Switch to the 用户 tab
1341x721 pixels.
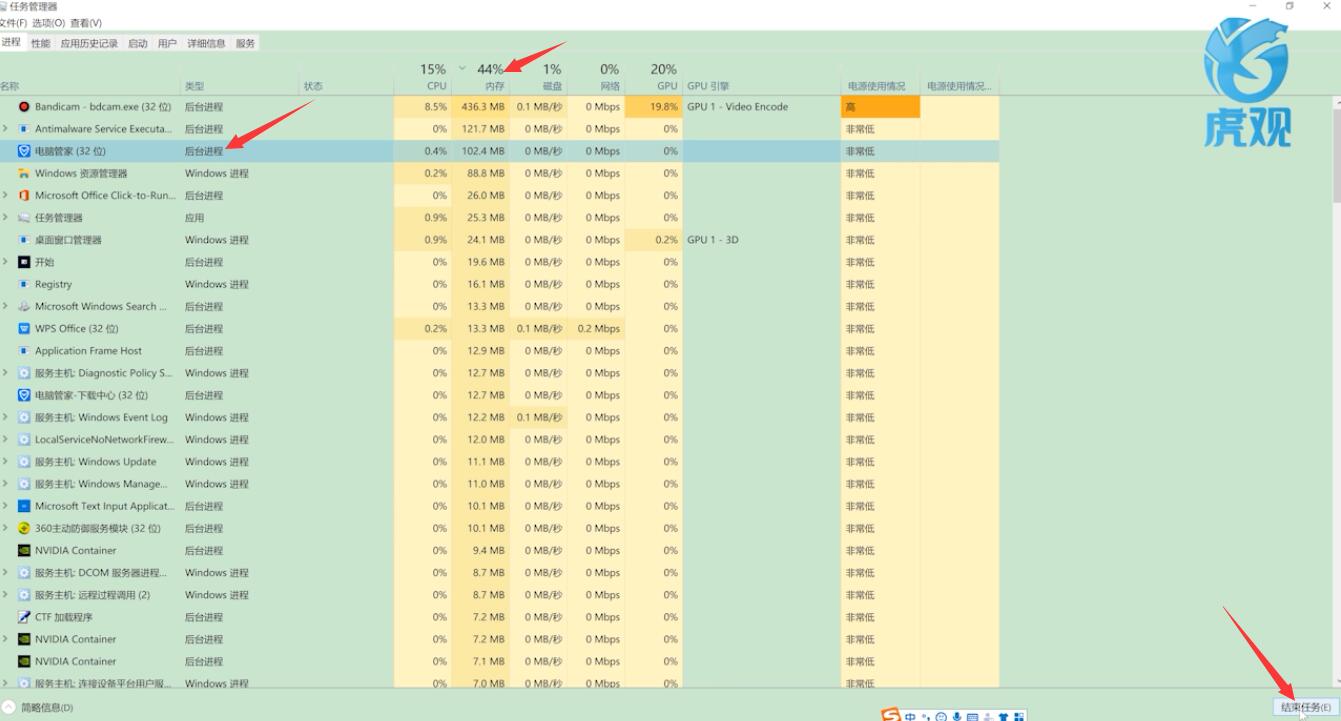click(167, 43)
